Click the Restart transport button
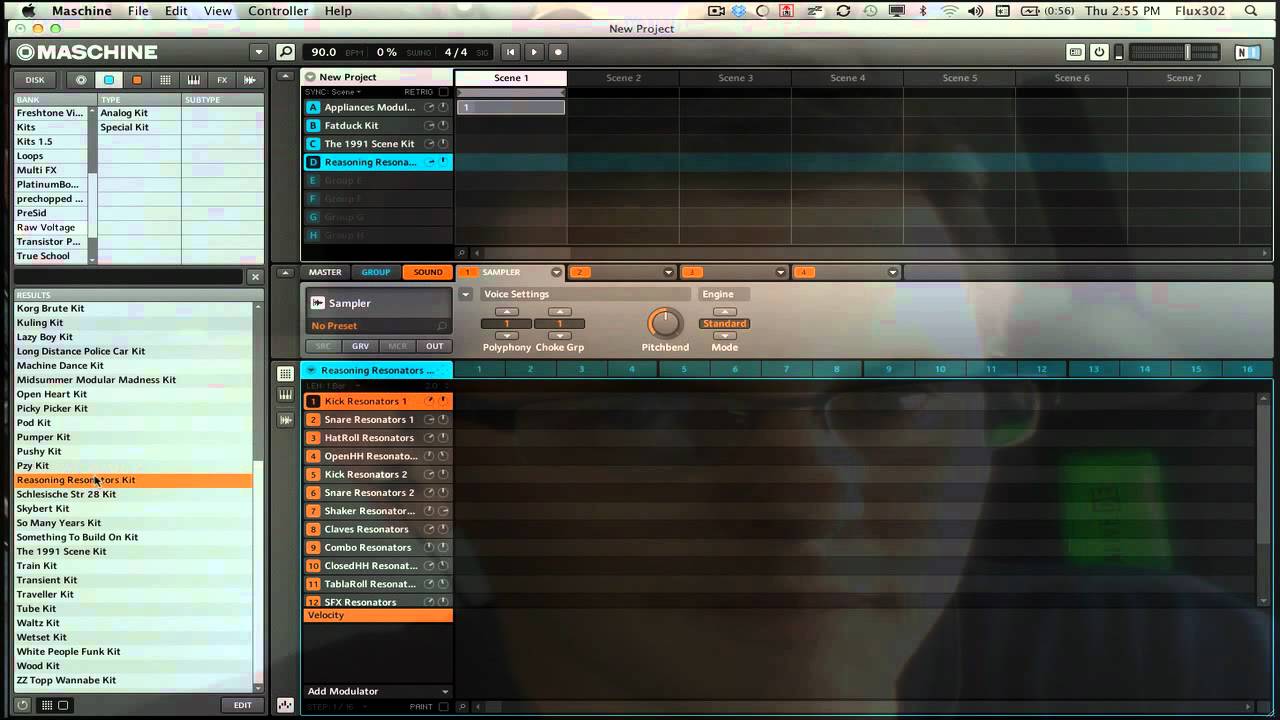 tap(511, 52)
